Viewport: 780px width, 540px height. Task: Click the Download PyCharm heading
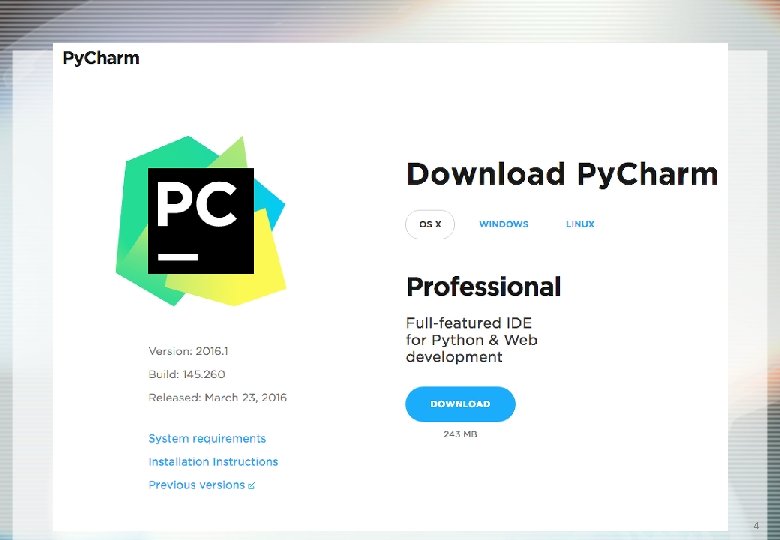[x=562, y=174]
